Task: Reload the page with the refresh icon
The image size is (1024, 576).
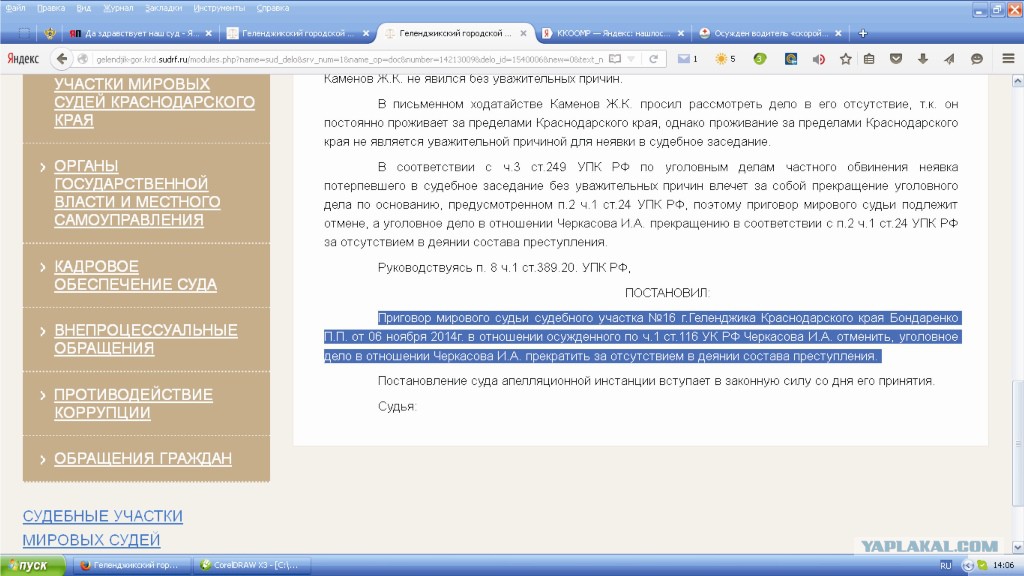Action: tap(653, 59)
